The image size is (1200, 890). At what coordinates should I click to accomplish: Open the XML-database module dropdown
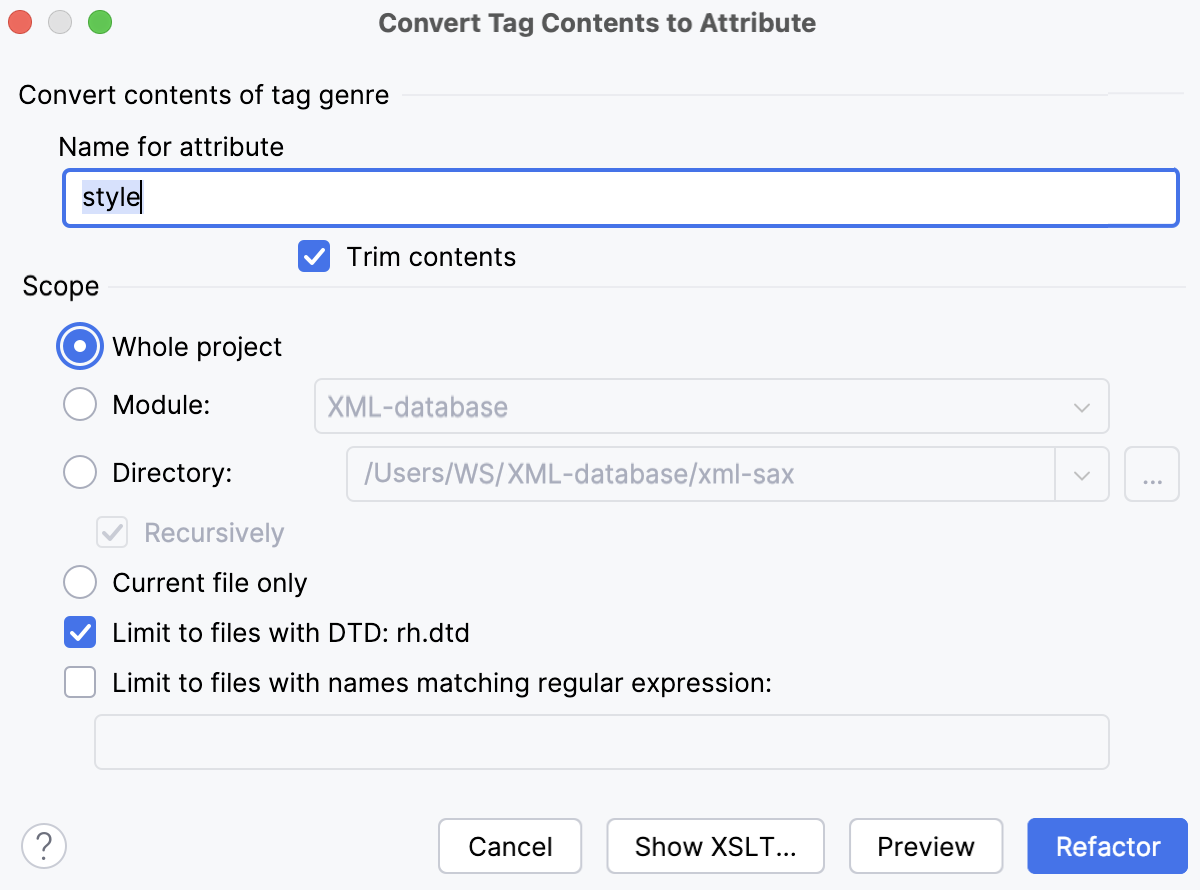tap(1081, 407)
